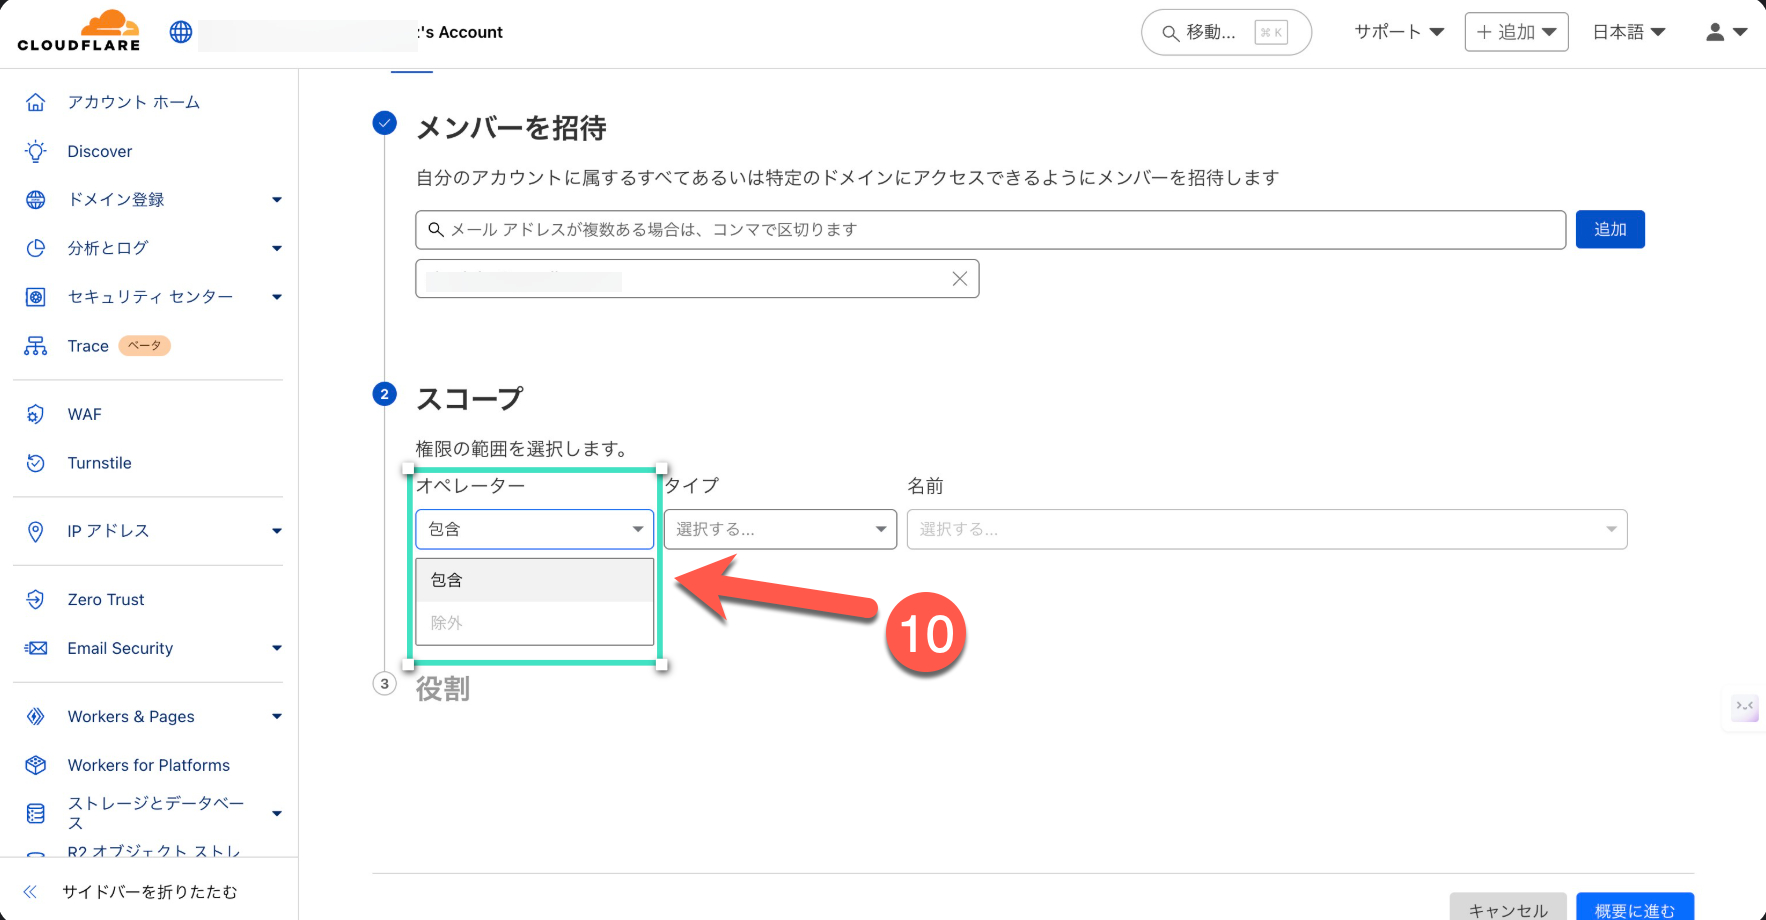Click the WAF shield icon
The width and height of the screenshot is (1766, 920).
36,414
